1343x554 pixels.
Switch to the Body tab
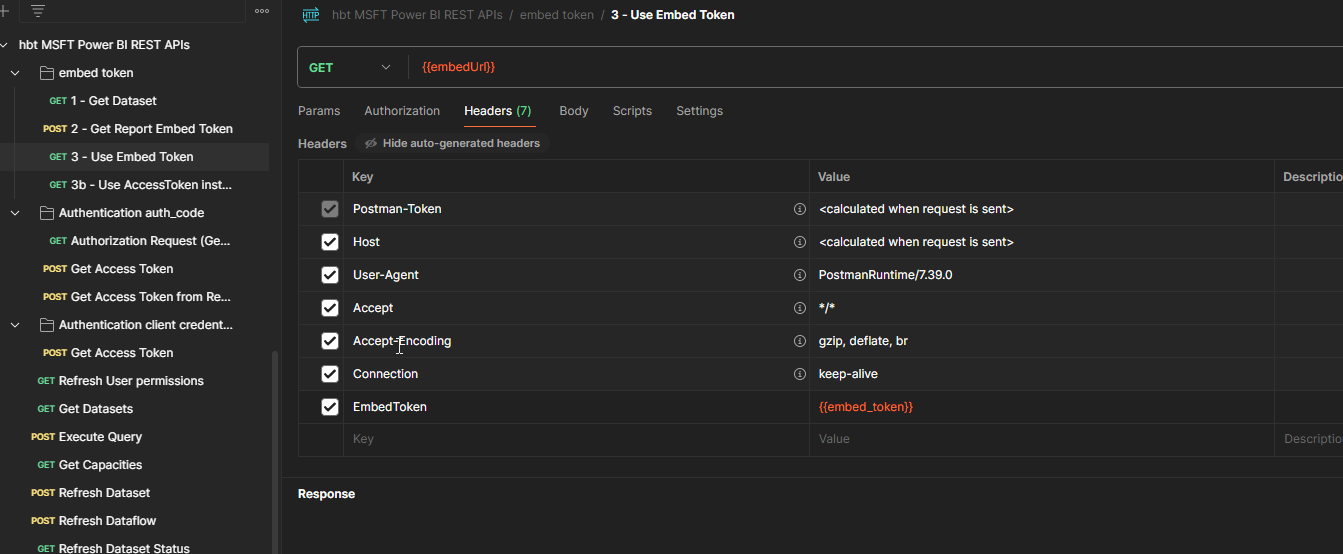pyautogui.click(x=574, y=111)
